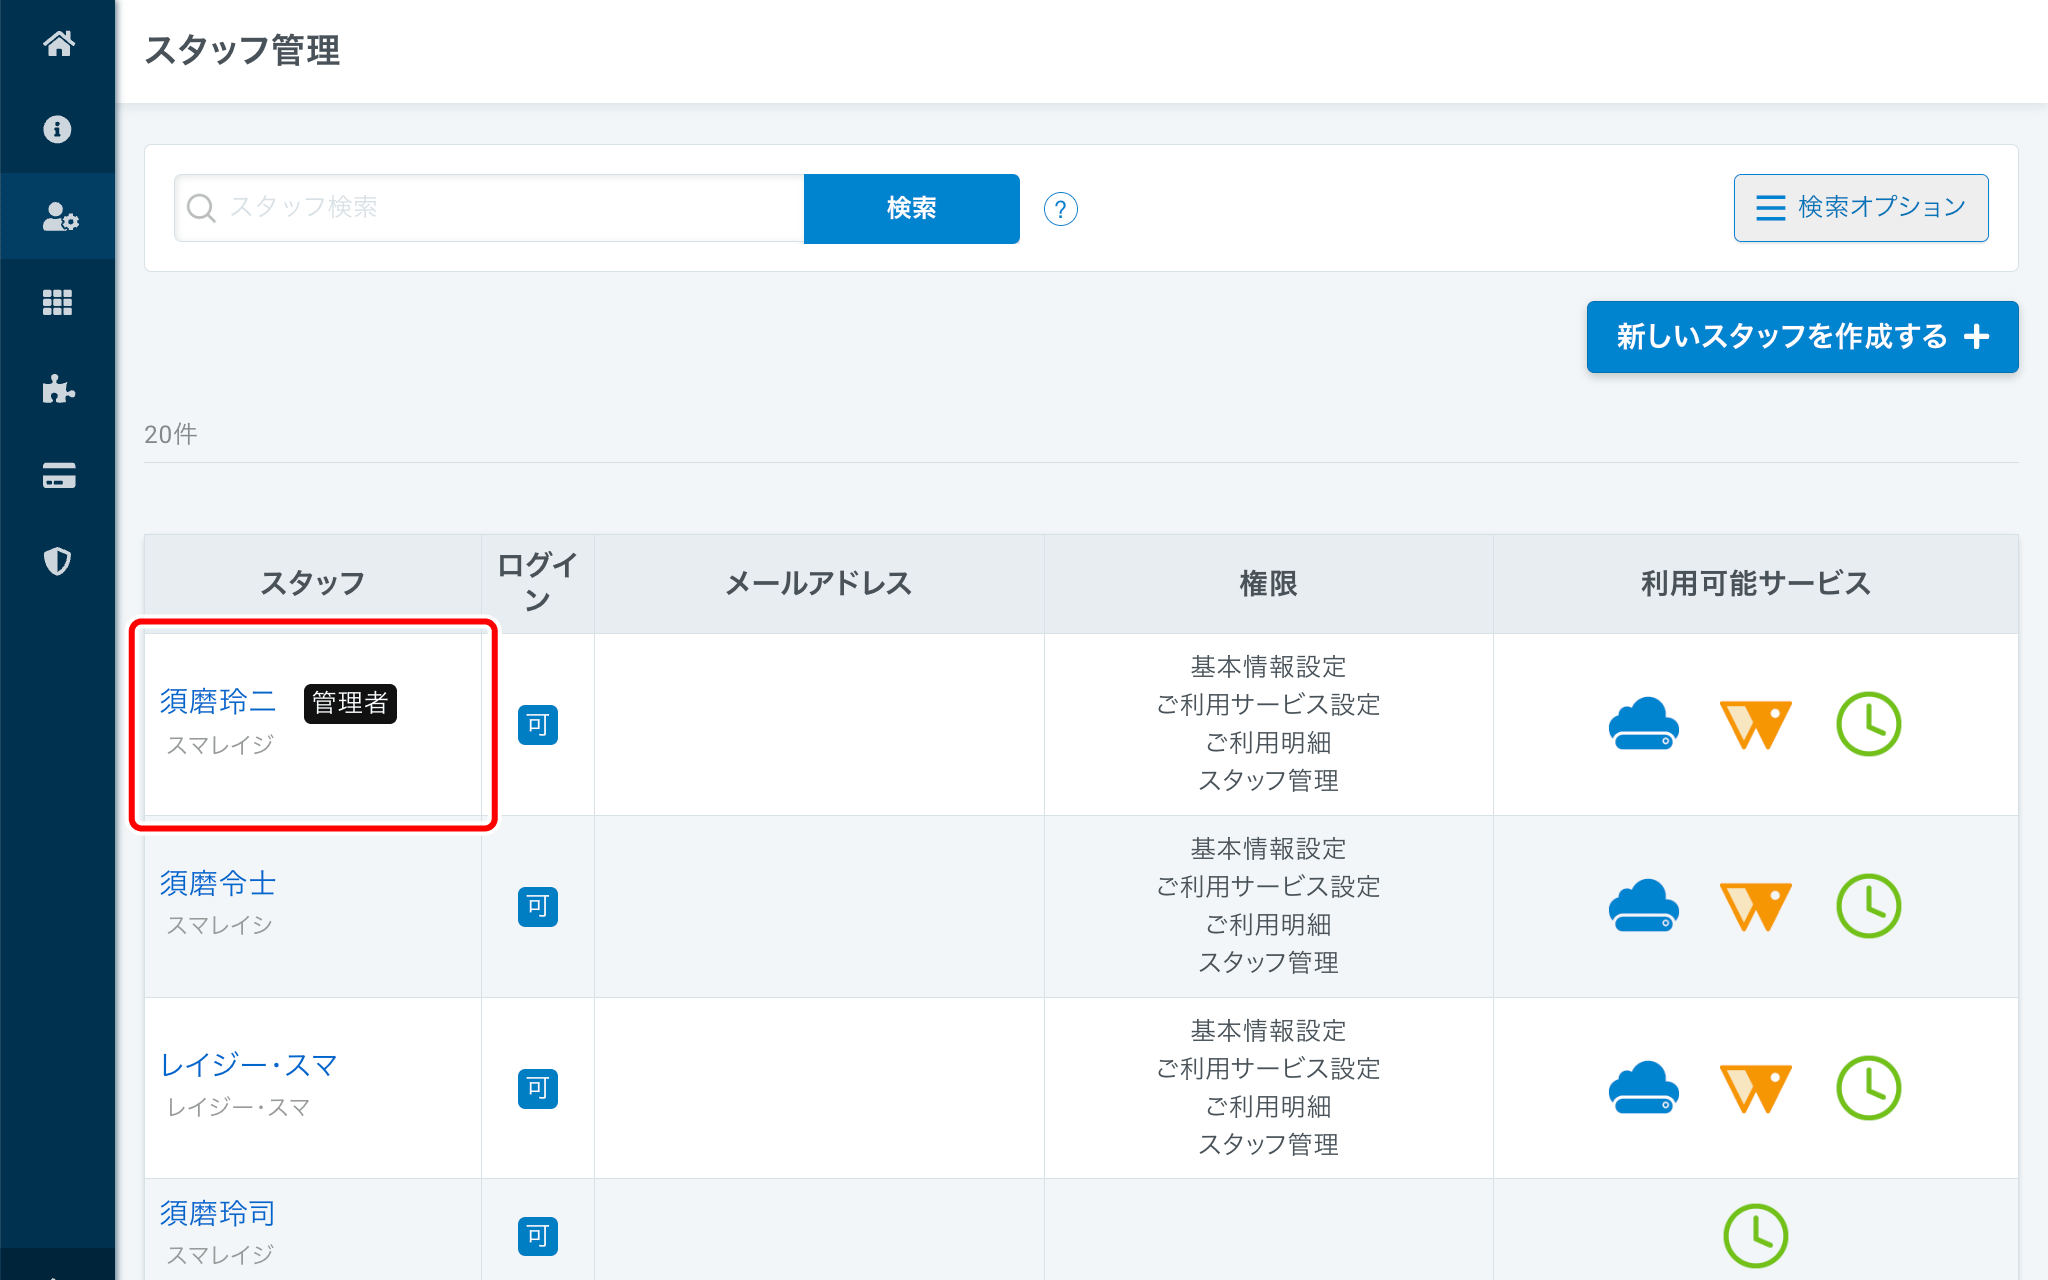Click login 可 badge for 須磨令士
The width and height of the screenshot is (2048, 1280).
(x=538, y=907)
